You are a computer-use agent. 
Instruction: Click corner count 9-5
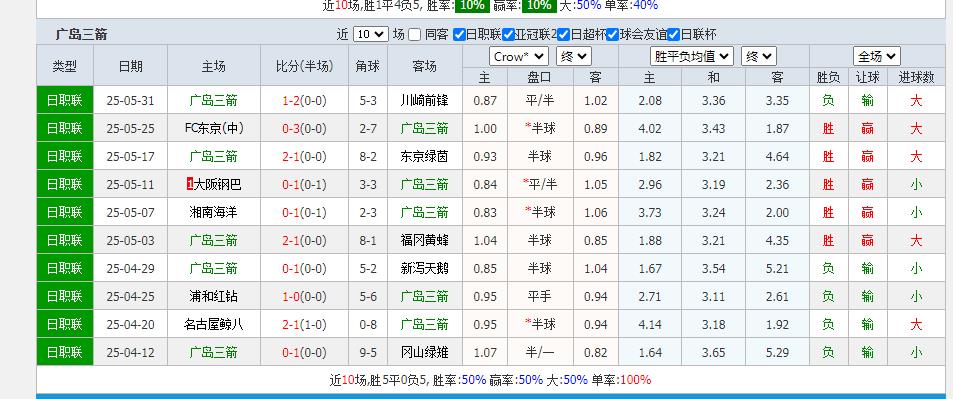click(368, 352)
